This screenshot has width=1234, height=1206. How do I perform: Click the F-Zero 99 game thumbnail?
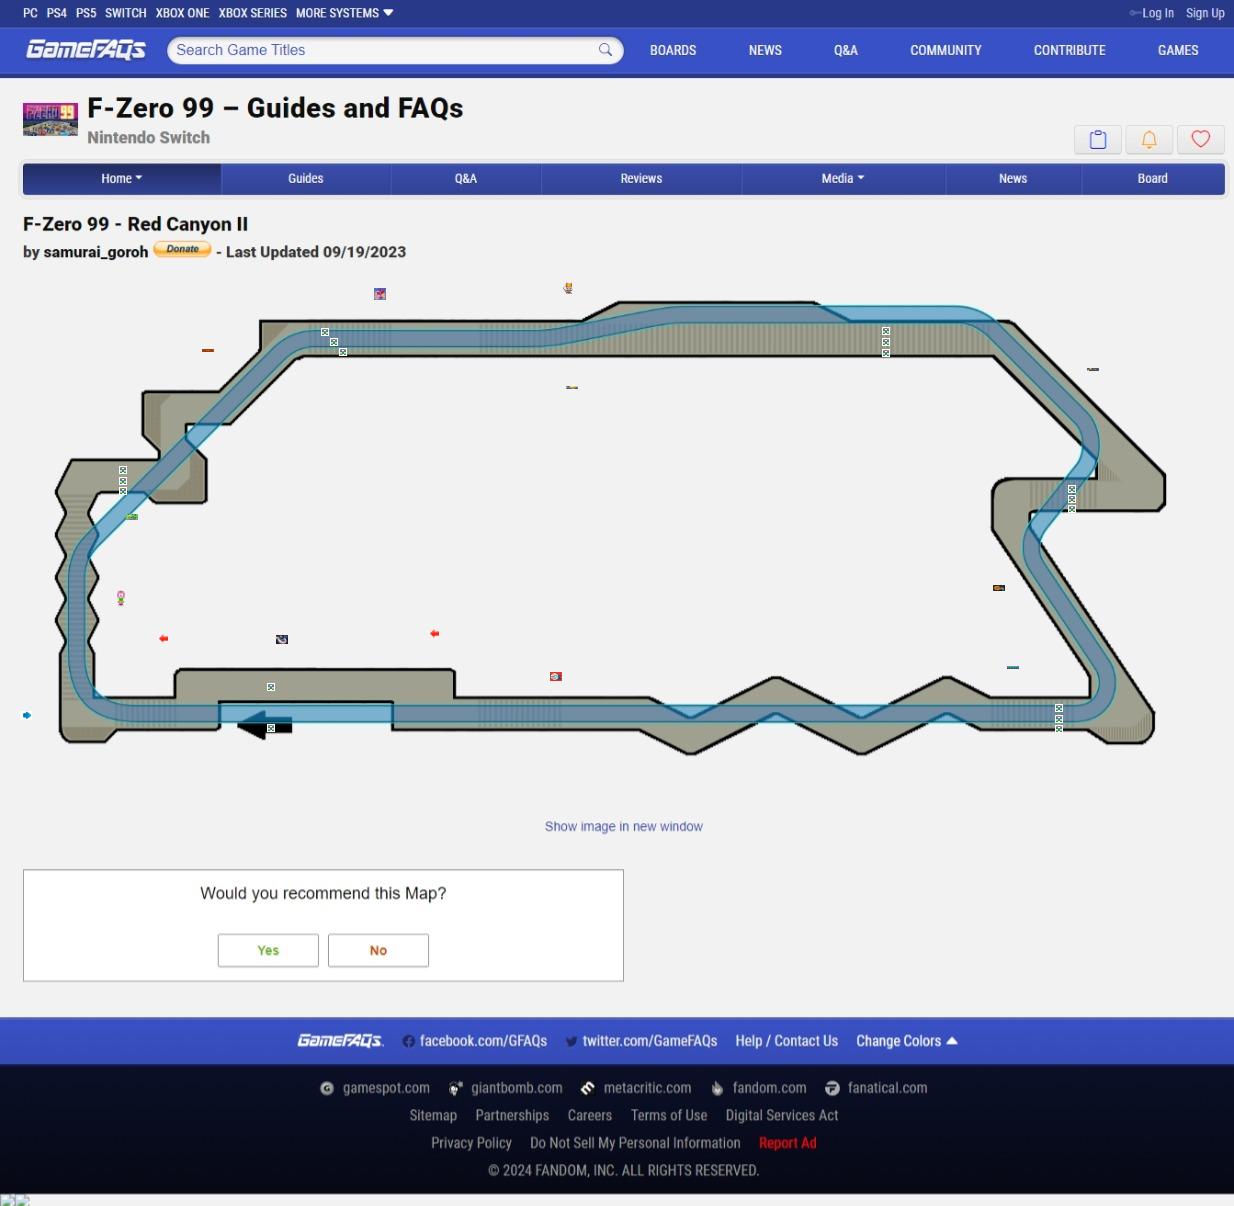[50, 119]
